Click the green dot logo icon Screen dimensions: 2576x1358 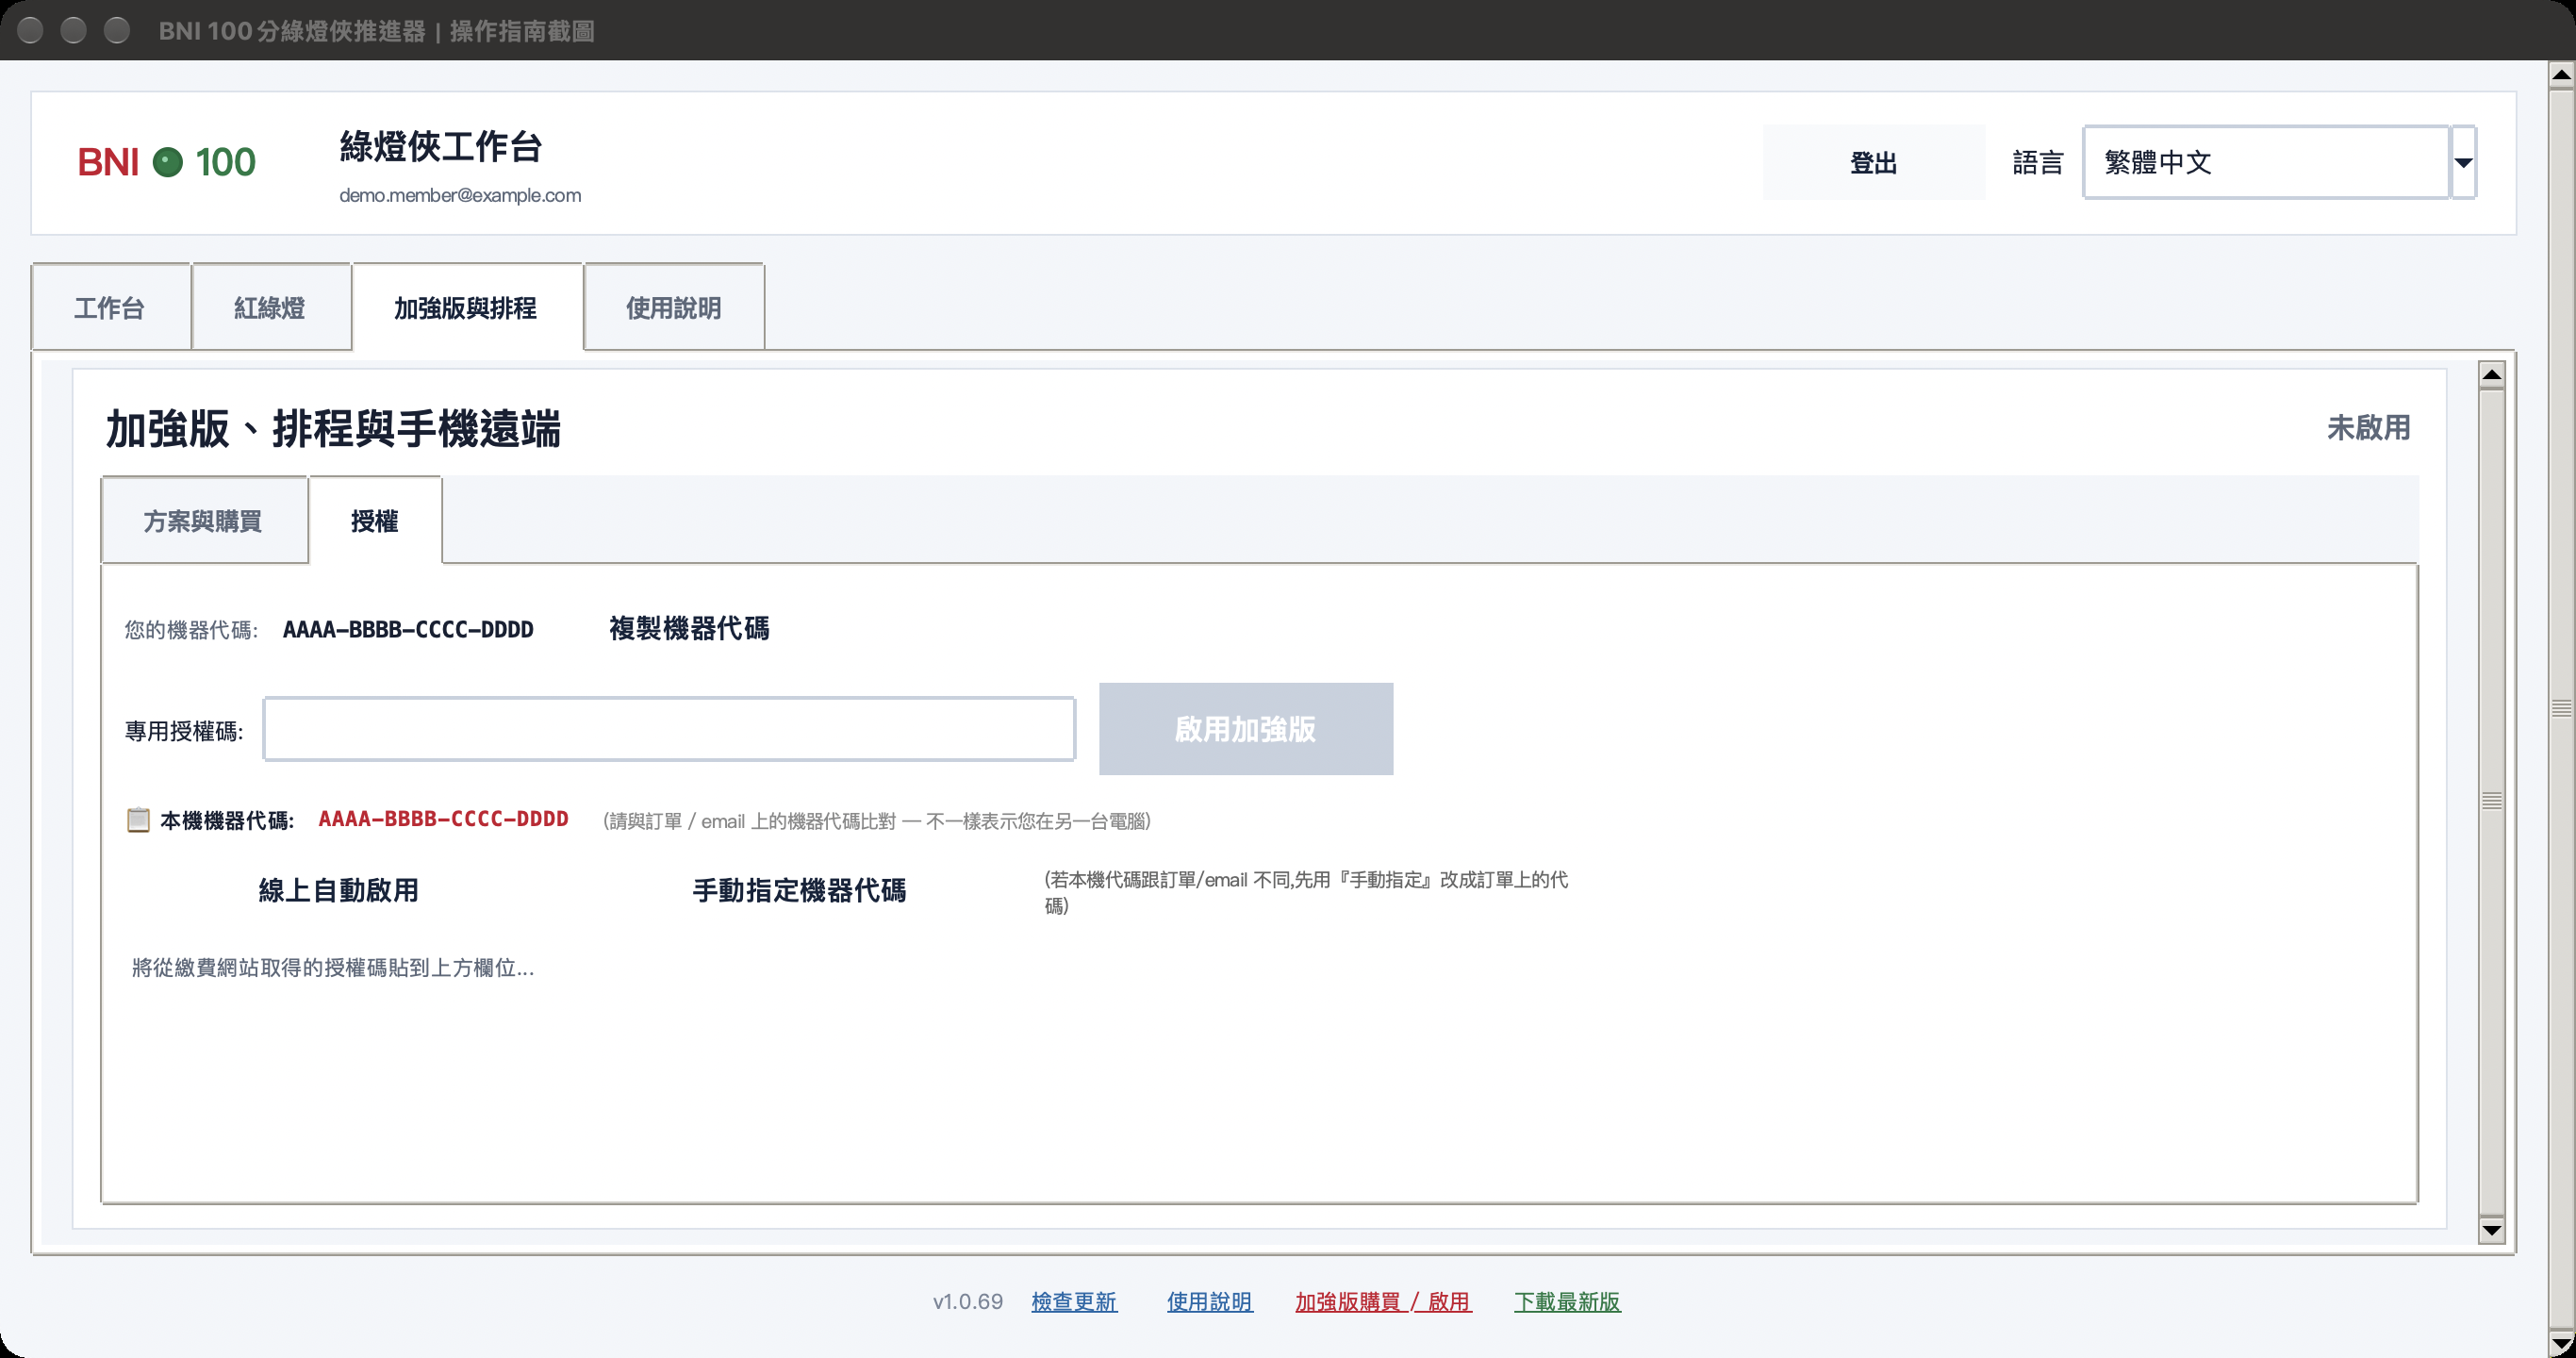click(167, 162)
